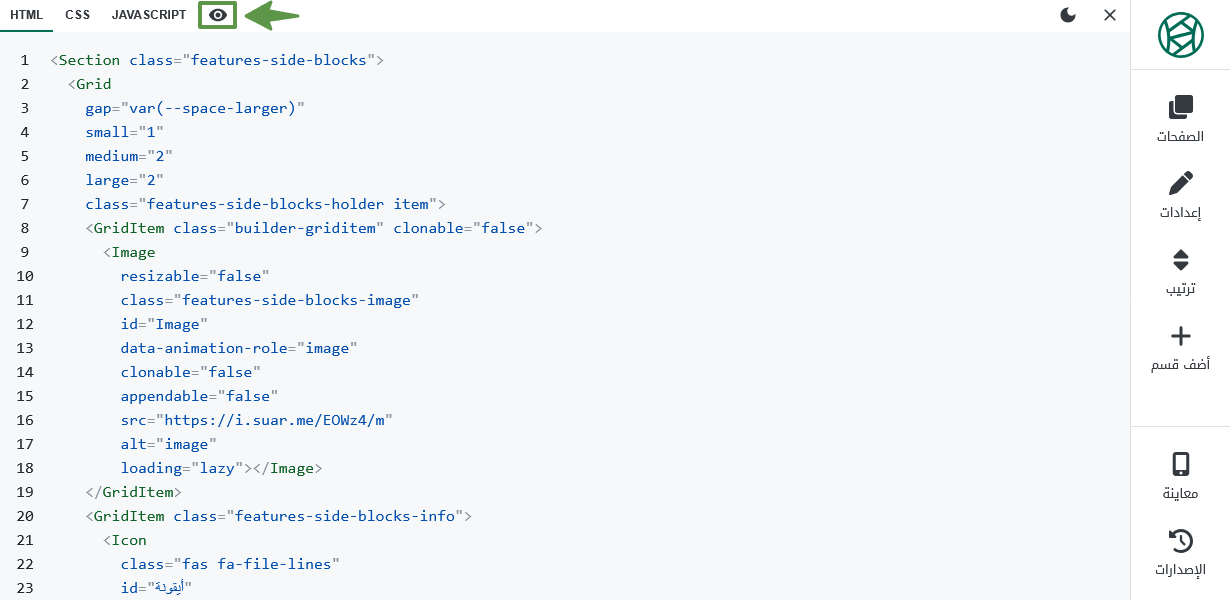The height and width of the screenshot is (600, 1230).
Task: Toggle dark mode moon icon
Action: tap(1069, 15)
